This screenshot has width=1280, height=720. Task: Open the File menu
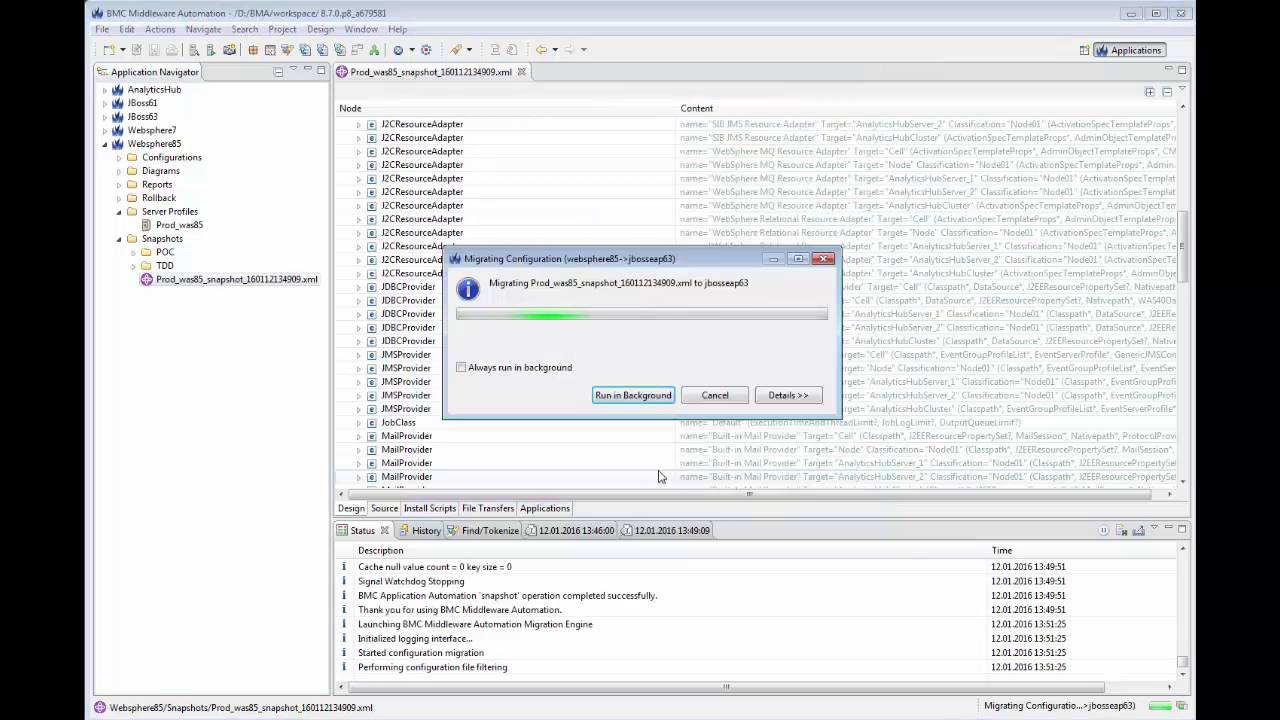tap(102, 29)
